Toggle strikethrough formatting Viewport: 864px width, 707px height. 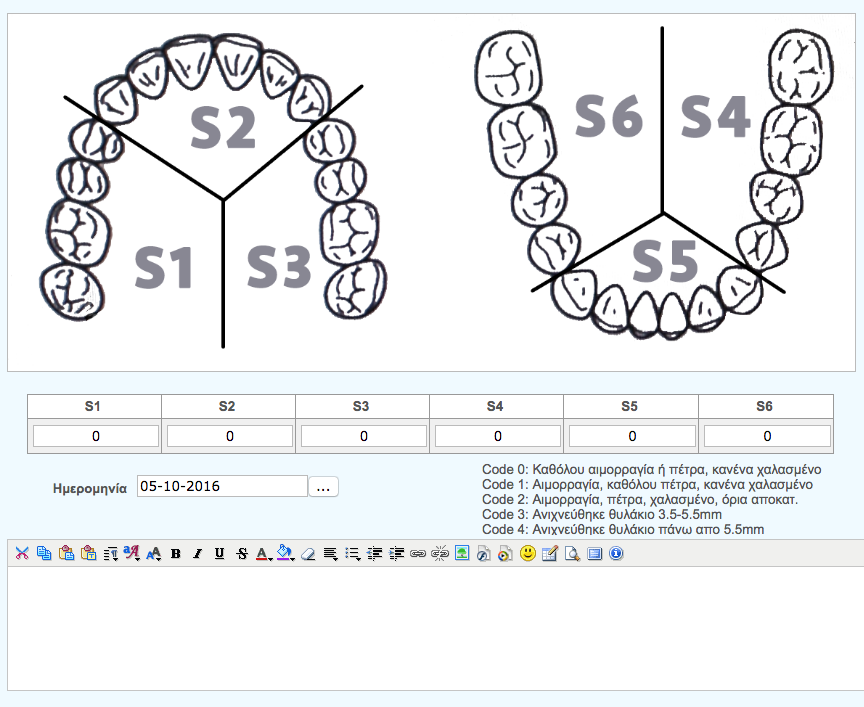pos(241,553)
